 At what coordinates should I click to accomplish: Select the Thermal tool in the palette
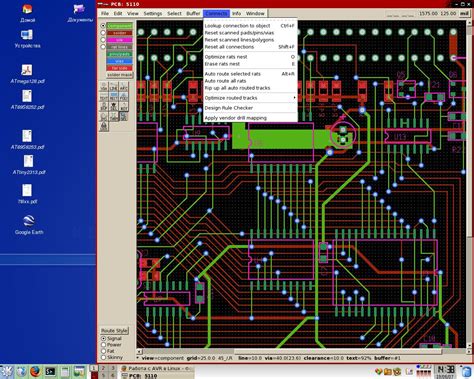[114, 117]
